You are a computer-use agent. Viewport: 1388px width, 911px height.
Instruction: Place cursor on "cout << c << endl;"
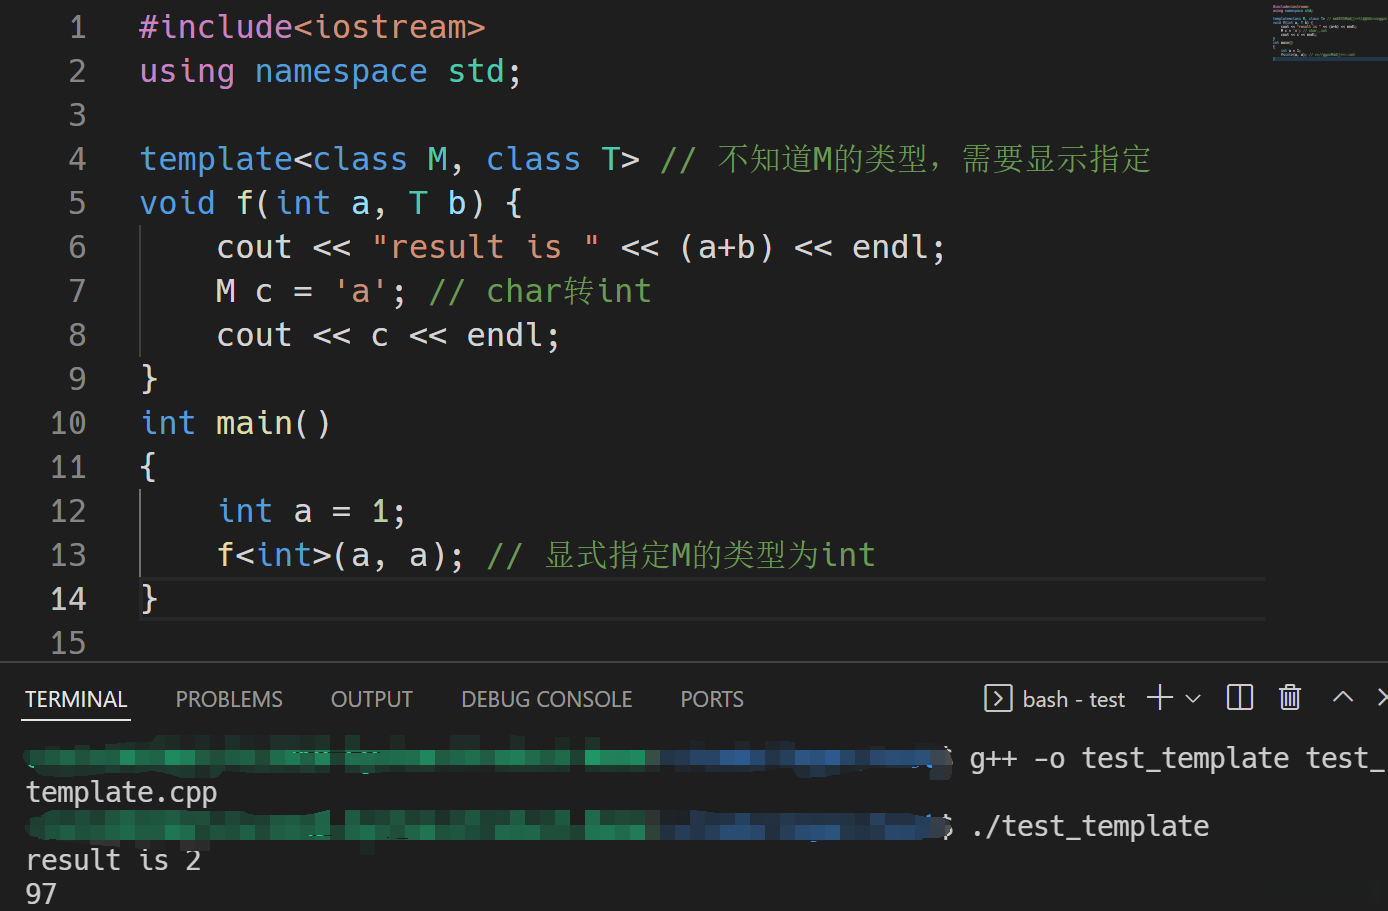(x=388, y=335)
